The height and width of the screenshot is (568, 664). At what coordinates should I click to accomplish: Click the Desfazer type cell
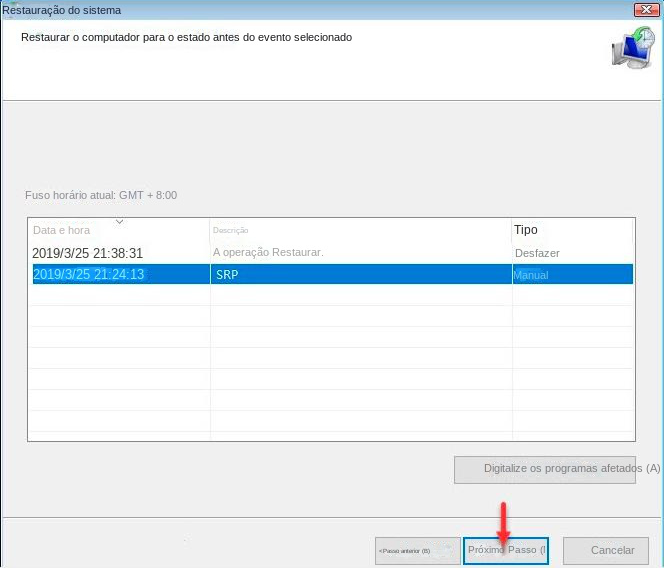click(538, 253)
